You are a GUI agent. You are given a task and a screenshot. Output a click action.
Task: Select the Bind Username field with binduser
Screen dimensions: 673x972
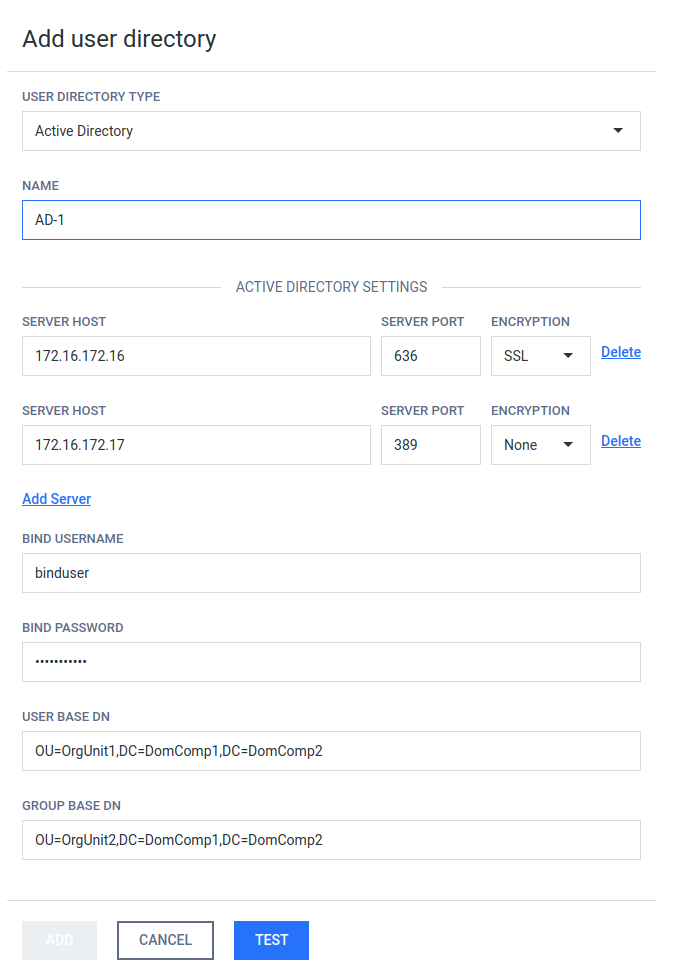(331, 572)
